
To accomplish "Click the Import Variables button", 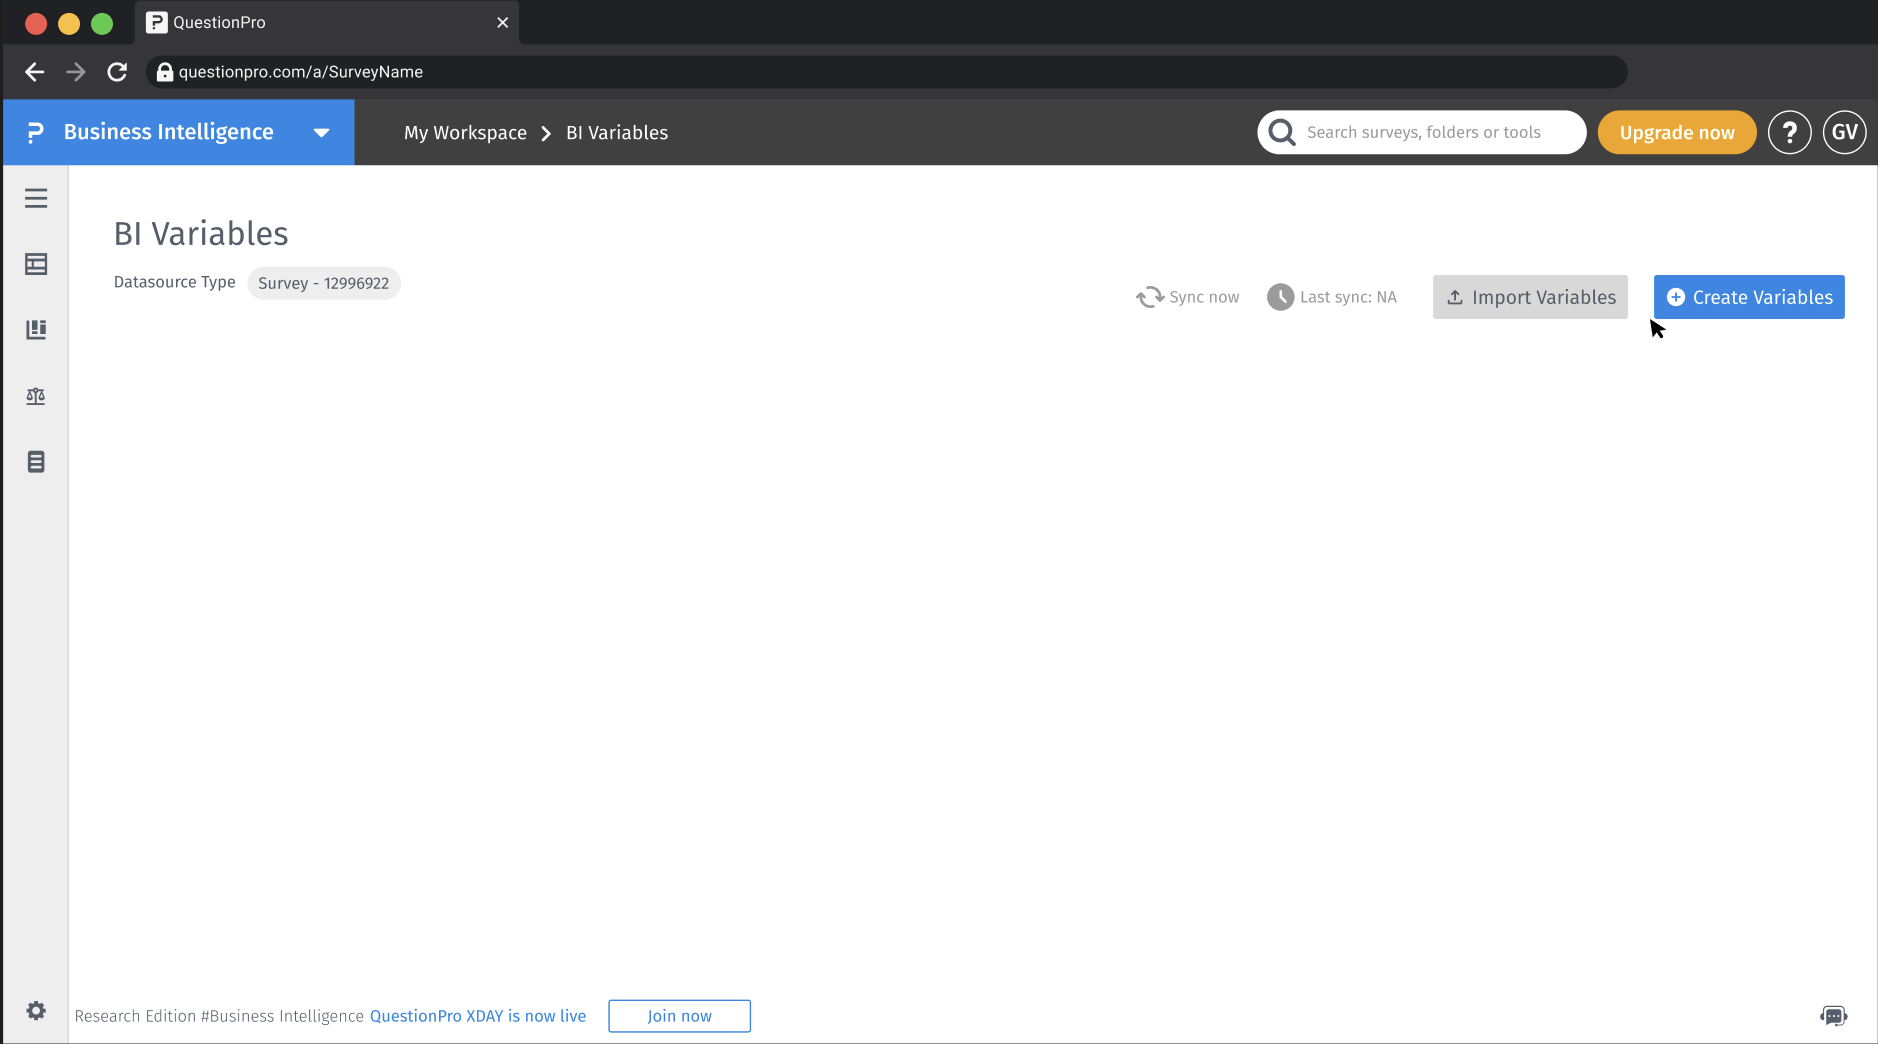I will 1529,297.
